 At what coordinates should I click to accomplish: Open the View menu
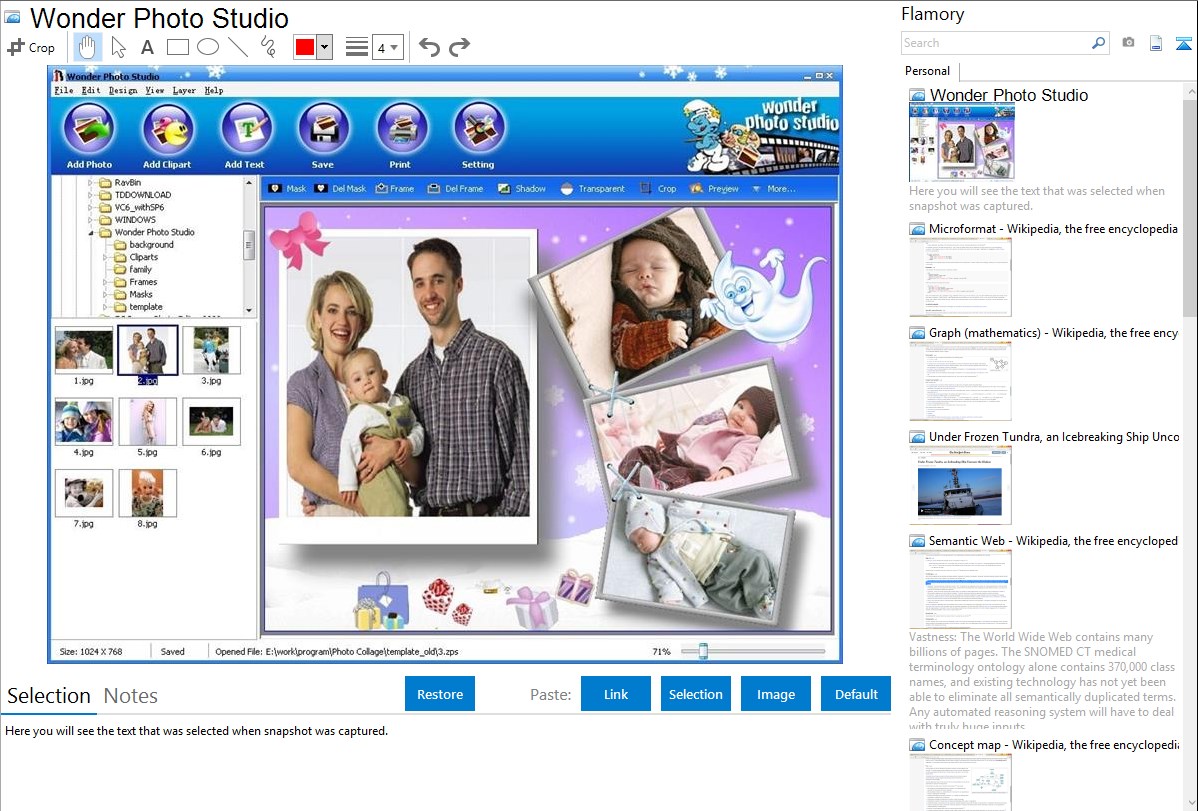[x=154, y=90]
